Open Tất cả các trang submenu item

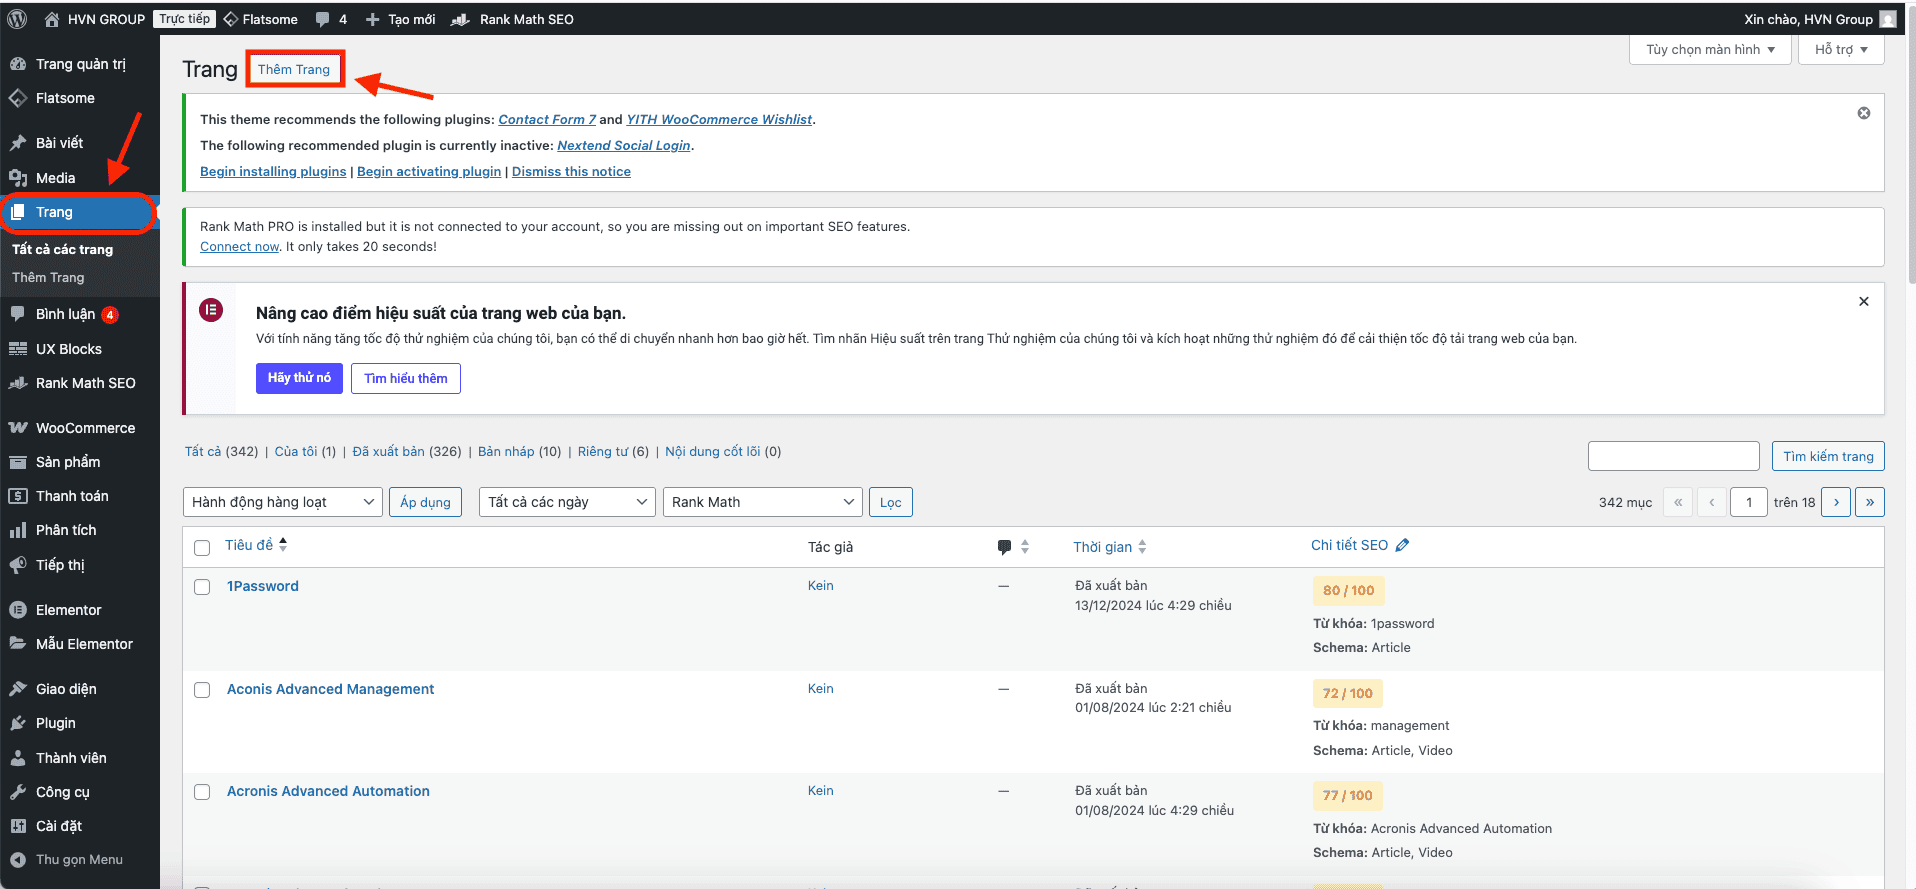pos(62,249)
